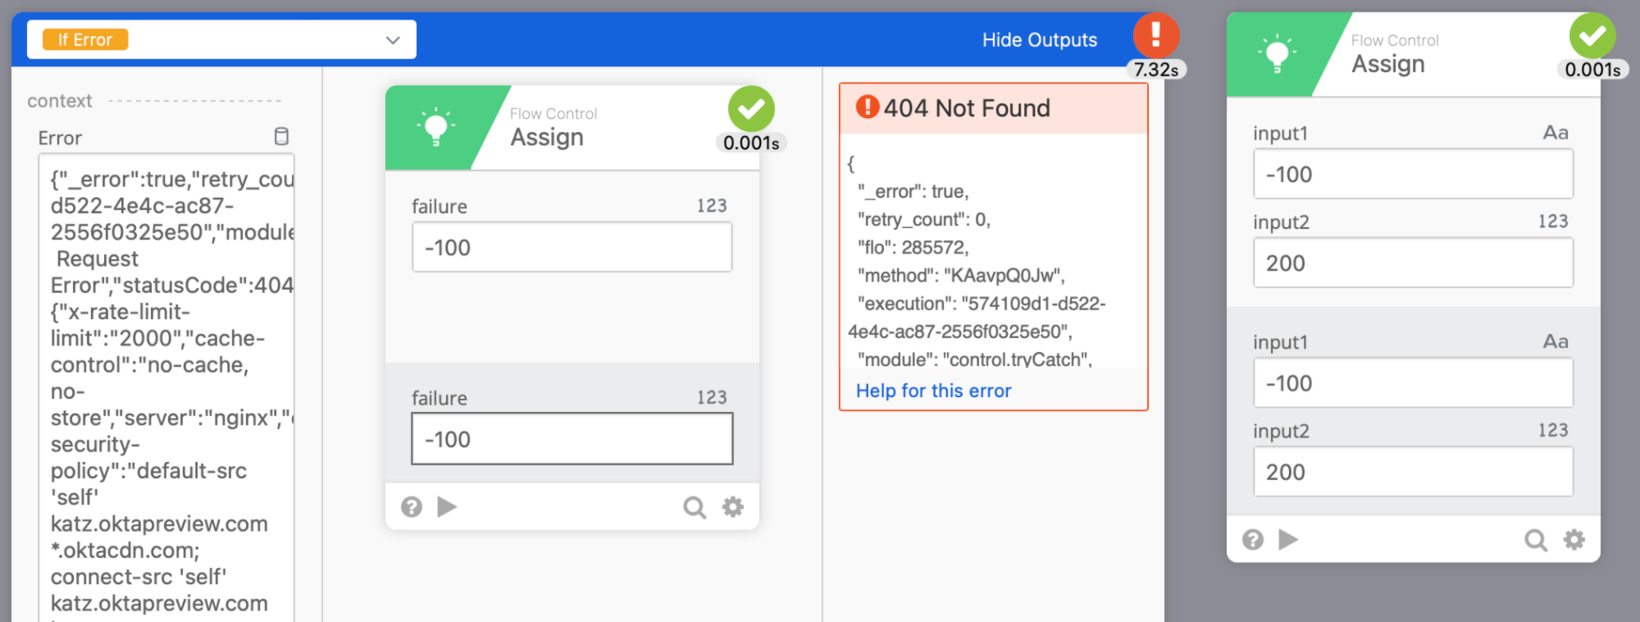Click the top input1 field on the right card

pyautogui.click(x=1412, y=174)
